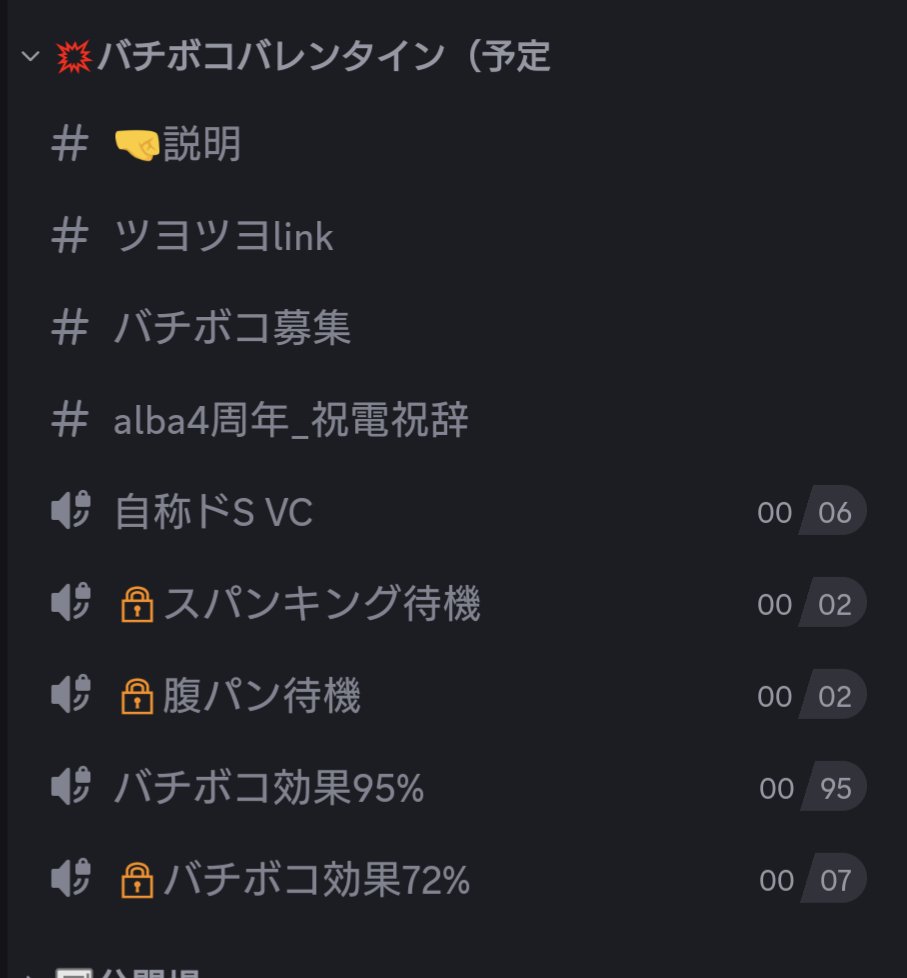Click the 00 07 user limit badge
907x978 pixels.
(x=812, y=879)
